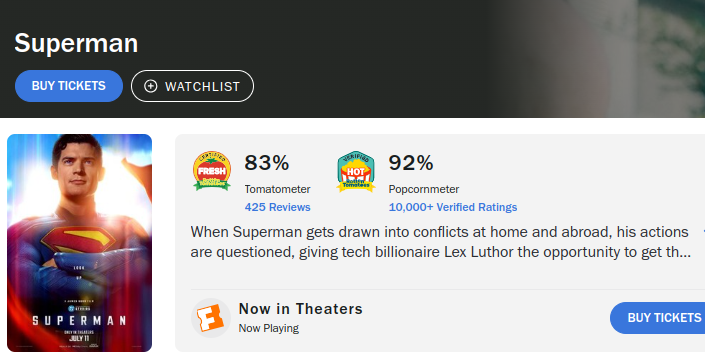Click the plus circle icon in Watchlist
The height and width of the screenshot is (362, 705).
(x=151, y=86)
